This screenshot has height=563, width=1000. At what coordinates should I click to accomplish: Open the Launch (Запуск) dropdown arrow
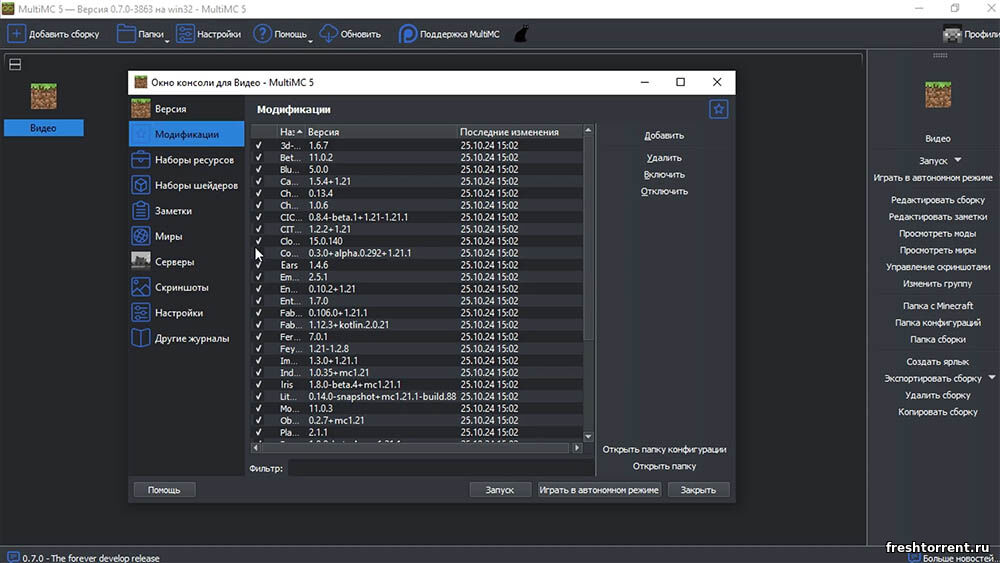[x=957, y=160]
